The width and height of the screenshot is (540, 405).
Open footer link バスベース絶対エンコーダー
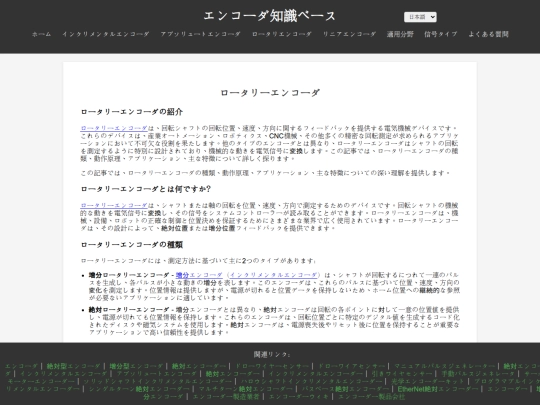click(x=345, y=389)
